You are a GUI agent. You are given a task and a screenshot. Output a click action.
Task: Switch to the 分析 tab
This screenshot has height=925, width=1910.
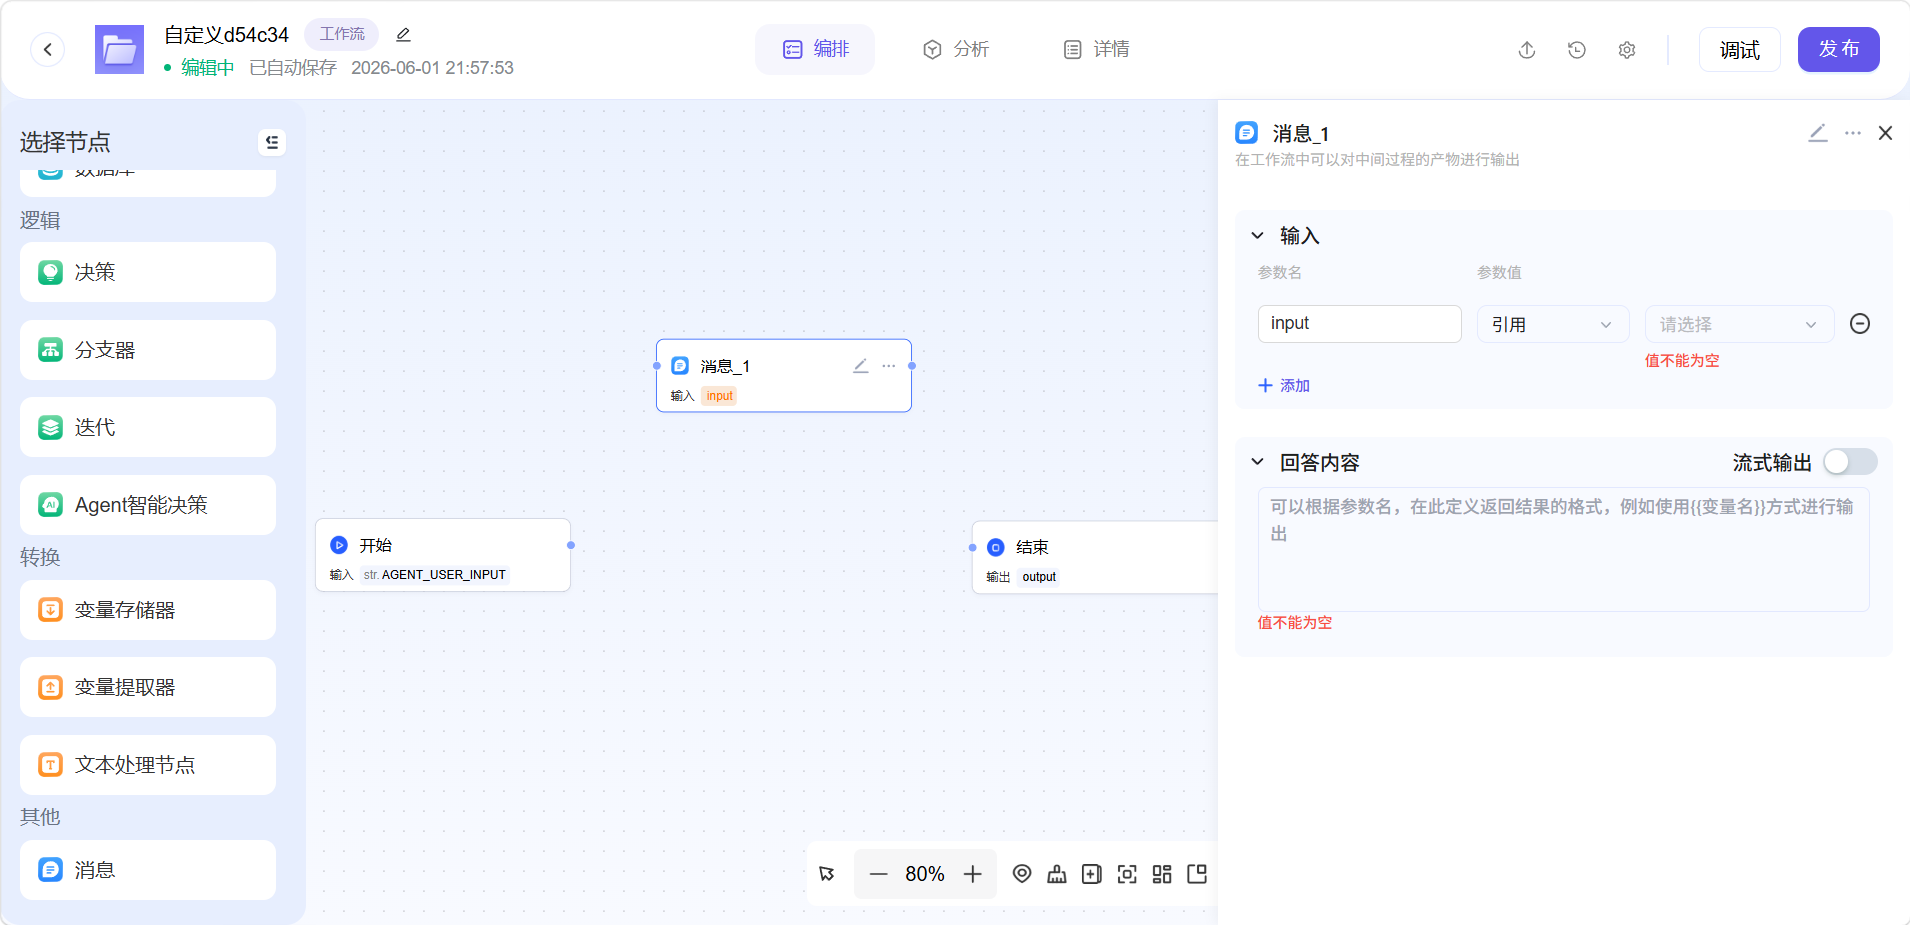coord(956,50)
